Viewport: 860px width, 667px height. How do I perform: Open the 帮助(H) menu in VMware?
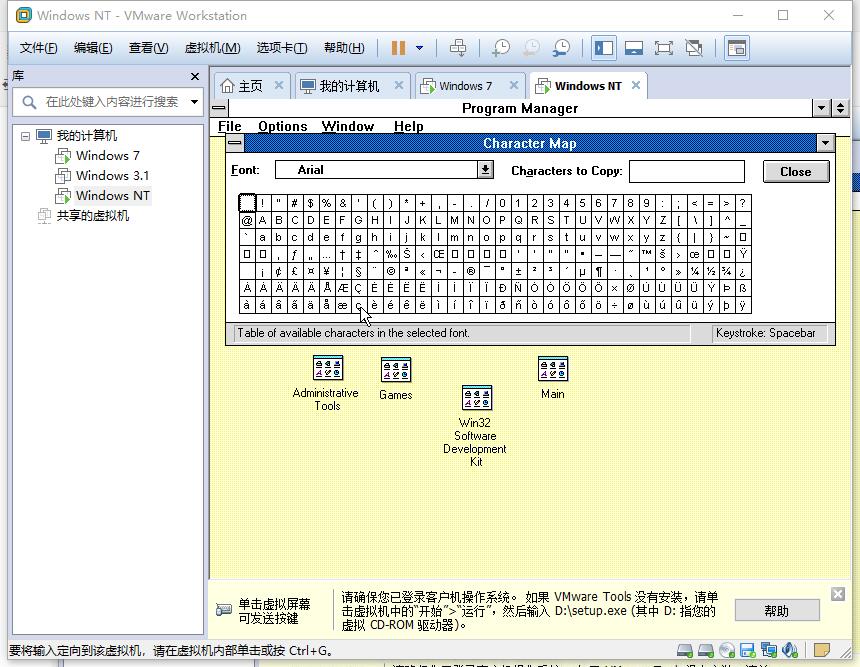344,48
